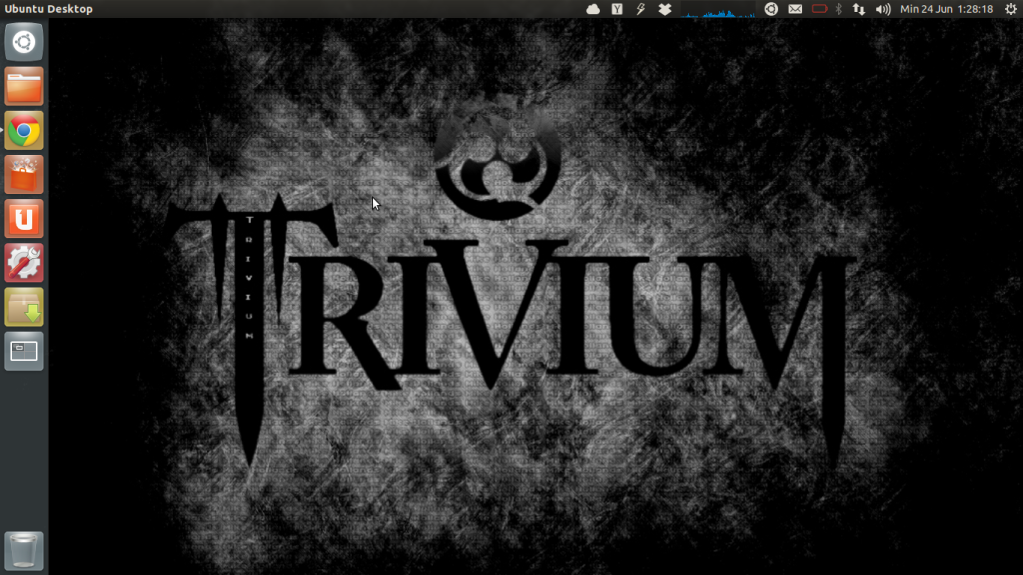Open the download package installer icon
The width and height of the screenshot is (1023, 575).
tap(24, 307)
